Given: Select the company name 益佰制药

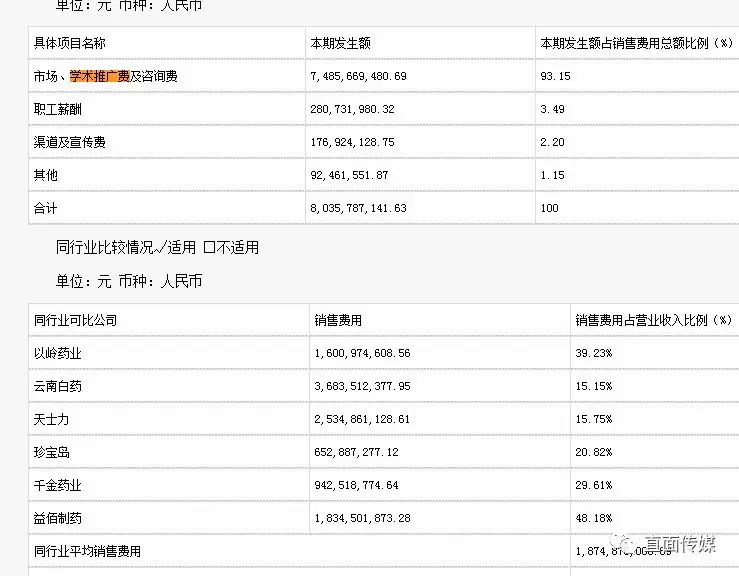Looking at the screenshot, I should (57, 518).
